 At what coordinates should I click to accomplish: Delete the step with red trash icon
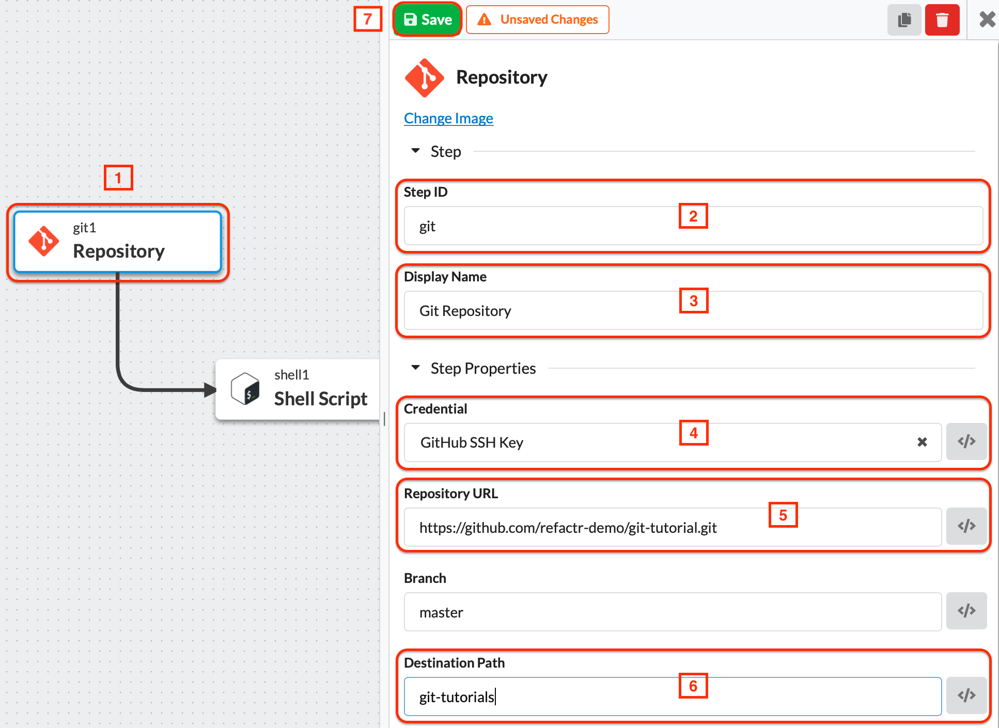[x=942, y=20]
